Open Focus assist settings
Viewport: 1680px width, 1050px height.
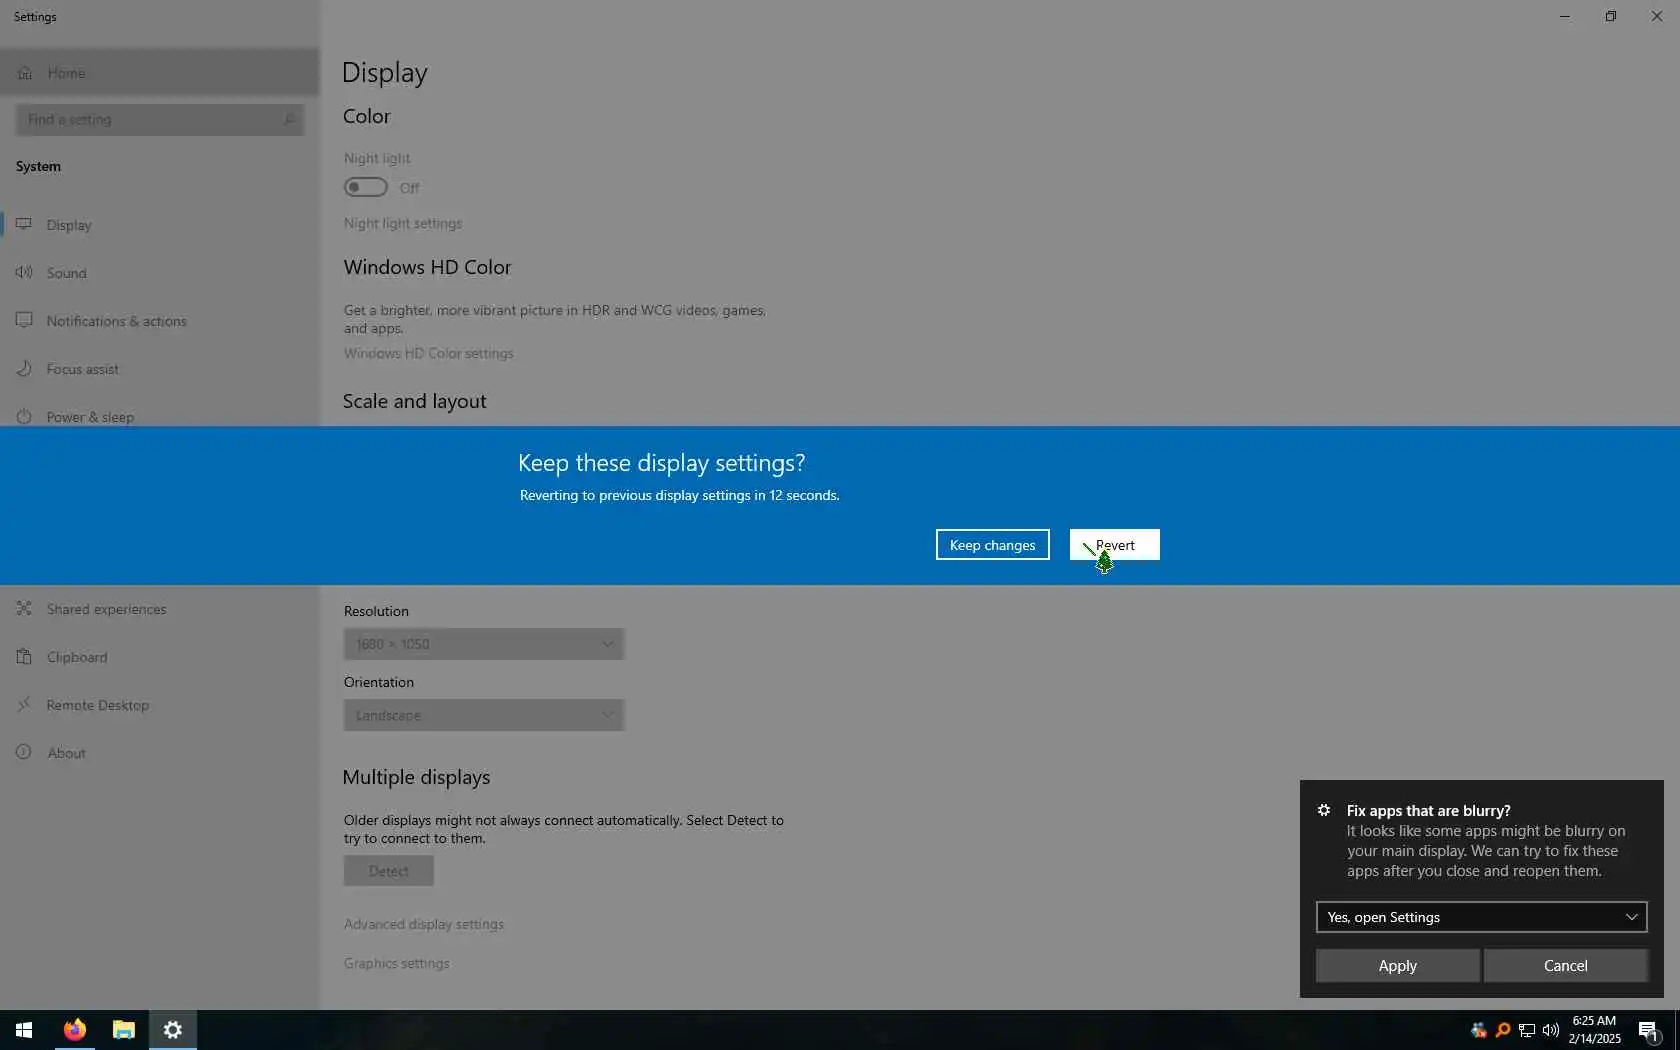[160, 369]
